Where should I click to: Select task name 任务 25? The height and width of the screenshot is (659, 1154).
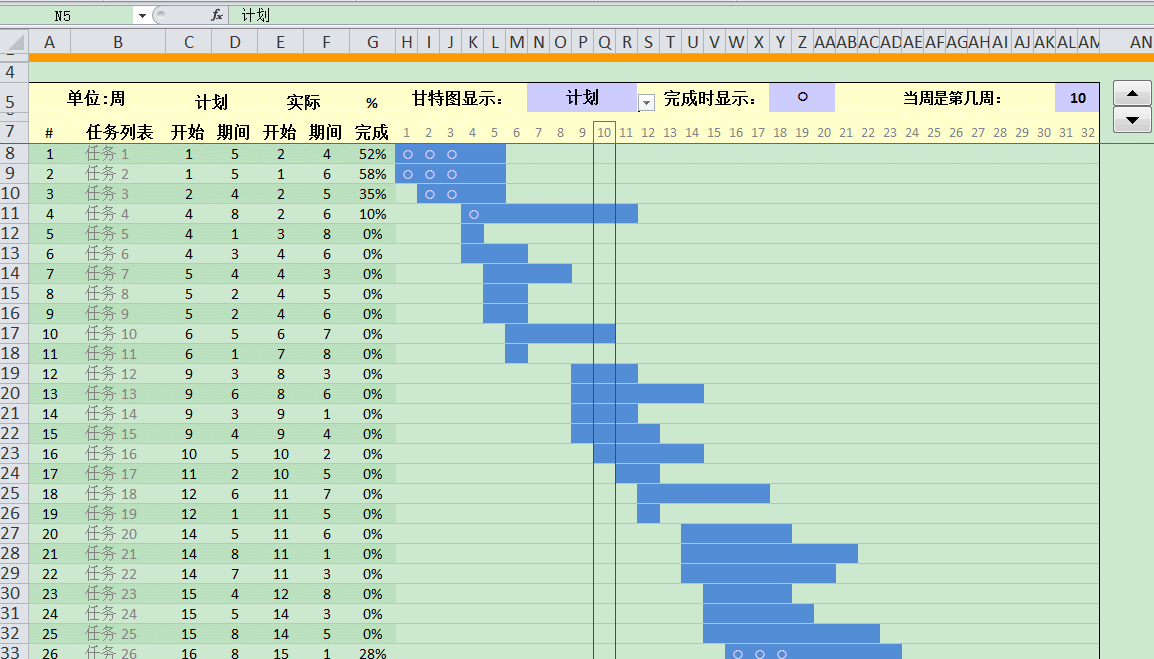(x=111, y=634)
